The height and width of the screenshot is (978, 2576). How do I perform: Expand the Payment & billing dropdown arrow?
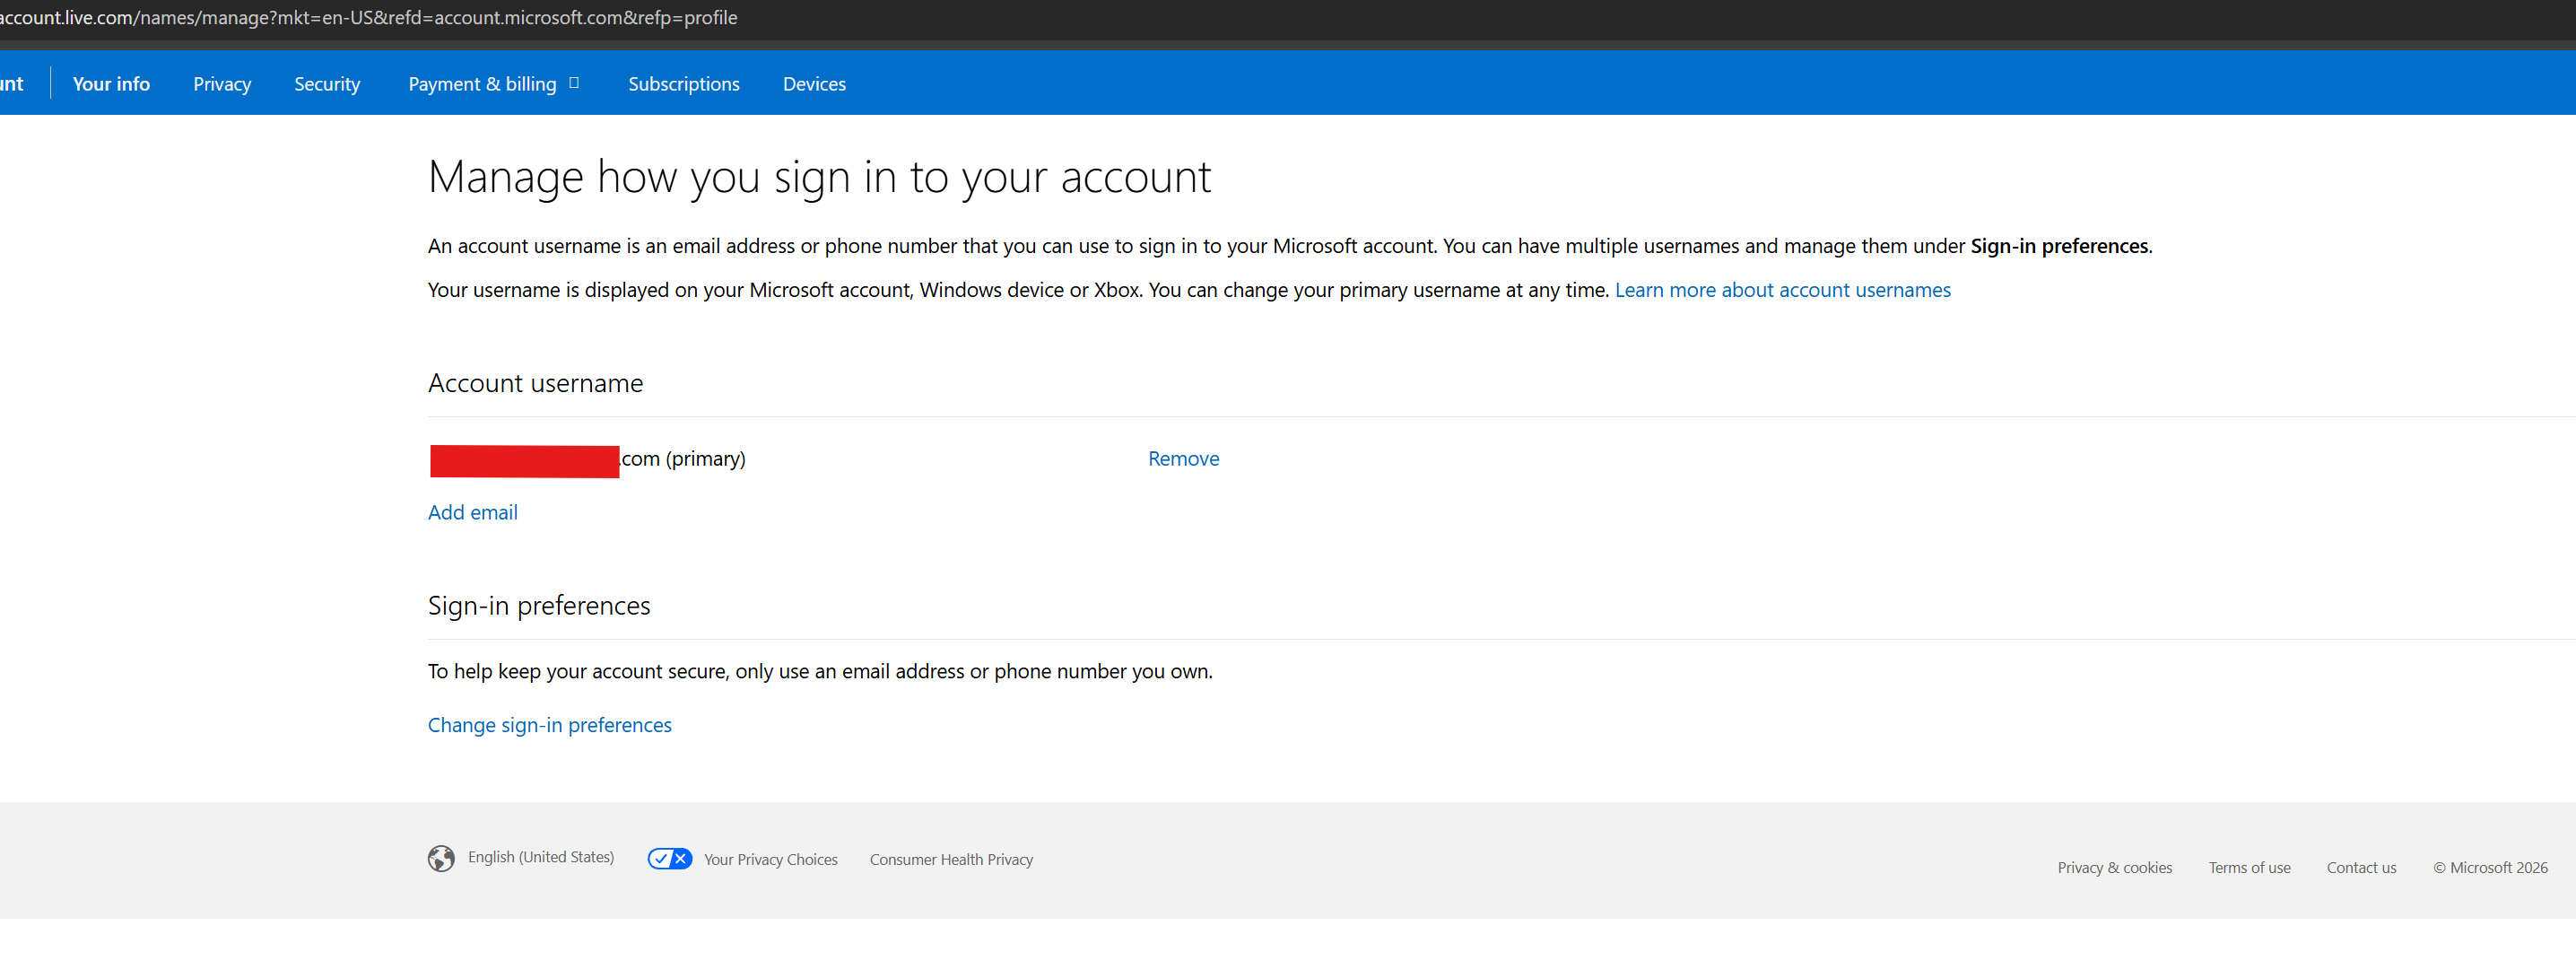pyautogui.click(x=574, y=83)
